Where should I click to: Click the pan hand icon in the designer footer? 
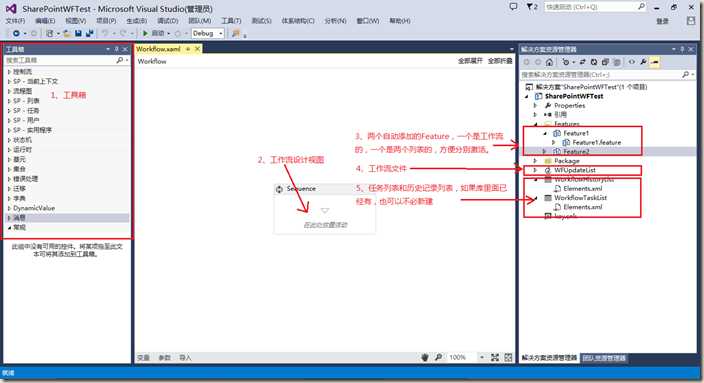pos(425,357)
